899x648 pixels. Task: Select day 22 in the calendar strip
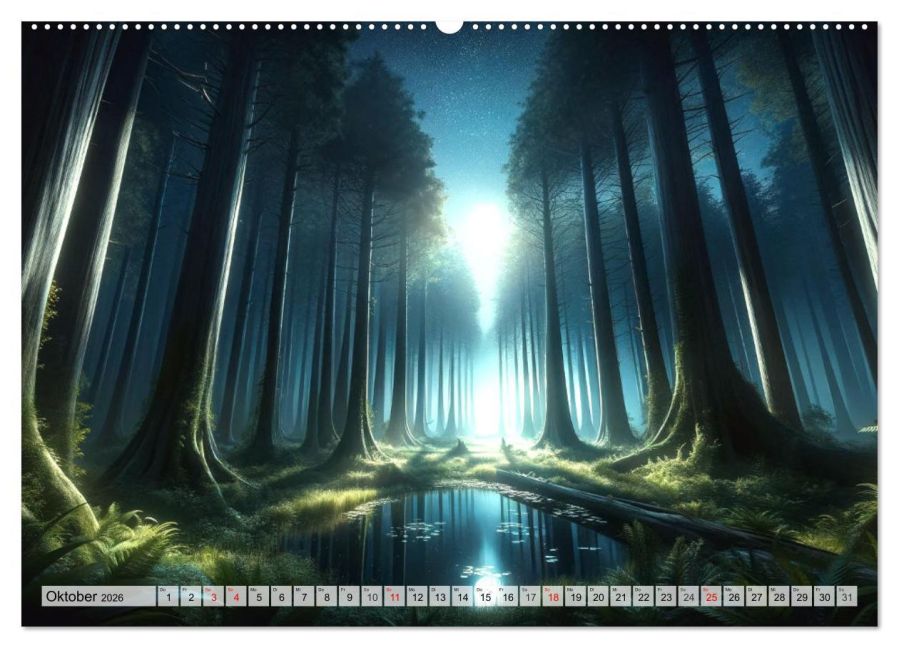tap(643, 596)
